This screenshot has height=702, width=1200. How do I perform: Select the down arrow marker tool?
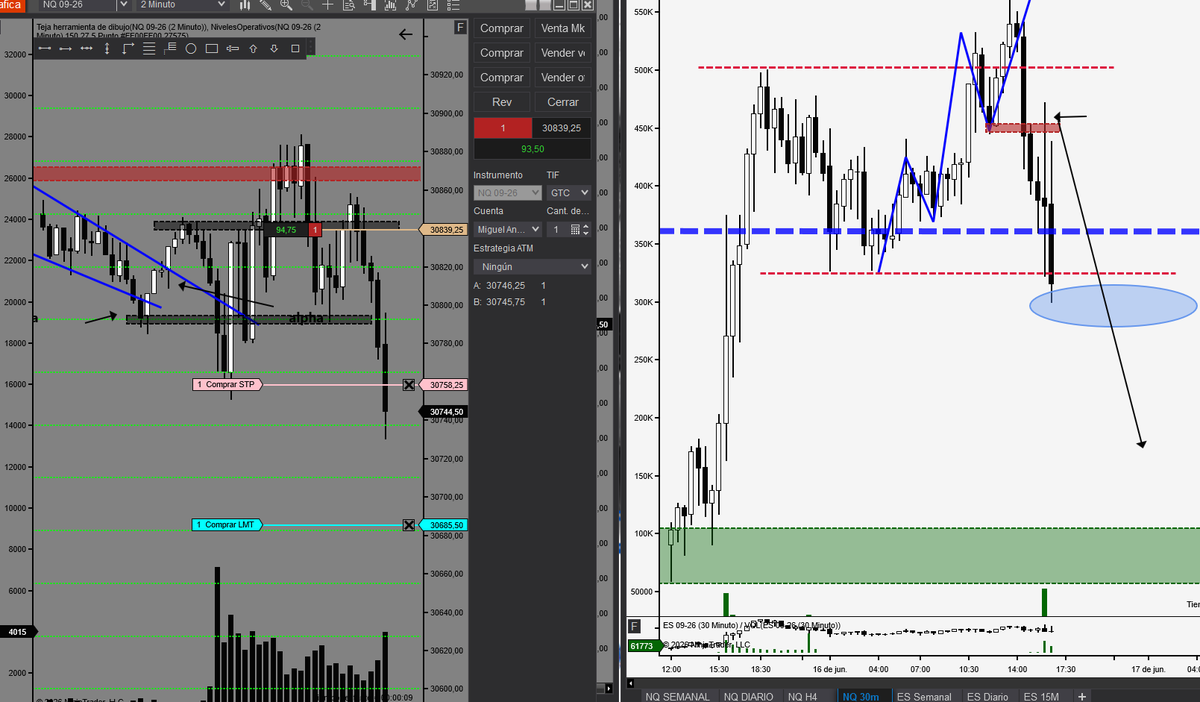tap(274, 48)
